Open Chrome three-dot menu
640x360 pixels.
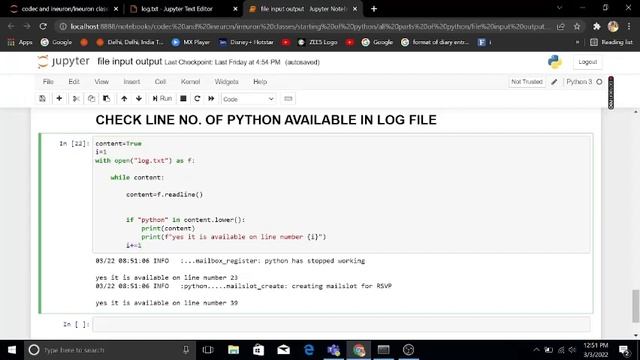tap(629, 27)
